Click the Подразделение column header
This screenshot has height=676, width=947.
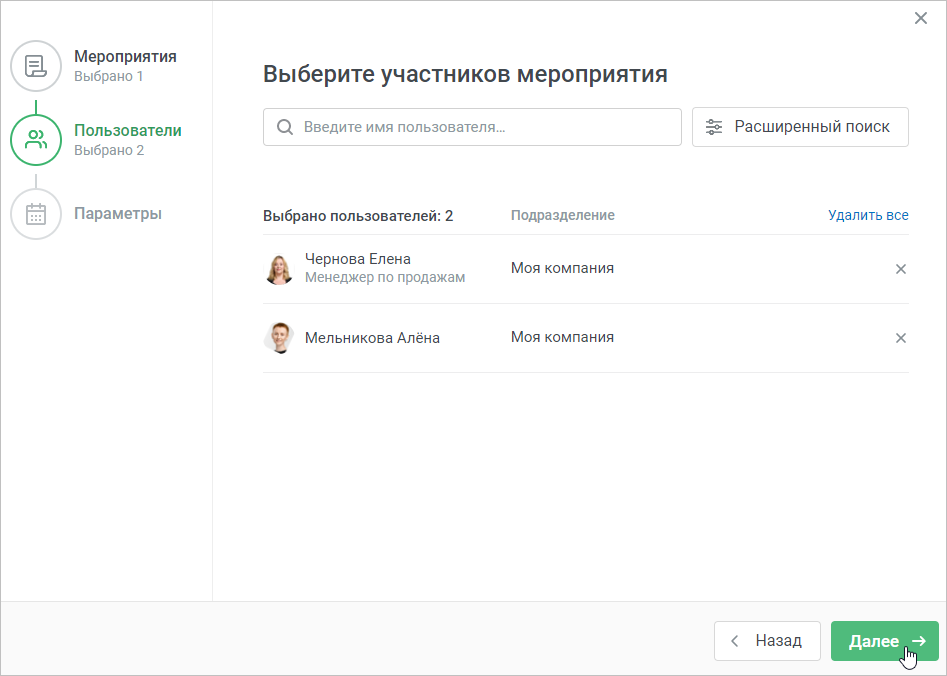563,216
